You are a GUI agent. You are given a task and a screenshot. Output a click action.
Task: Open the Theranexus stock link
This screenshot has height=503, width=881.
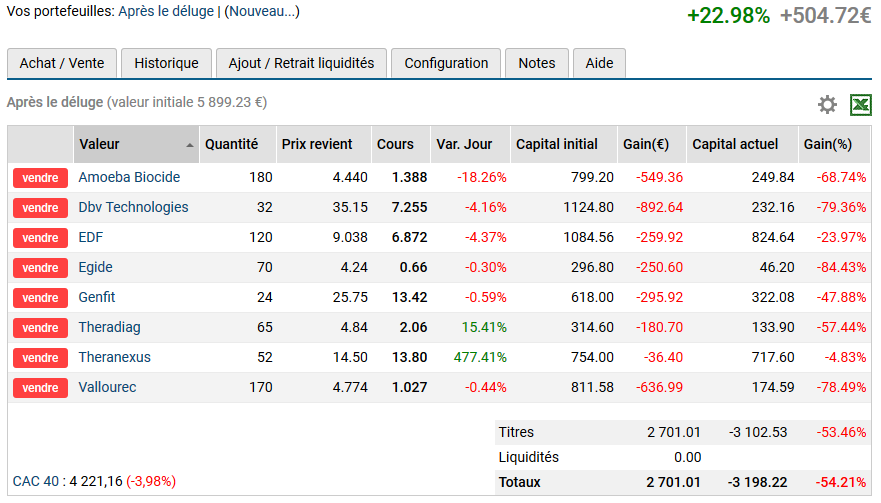(115, 357)
